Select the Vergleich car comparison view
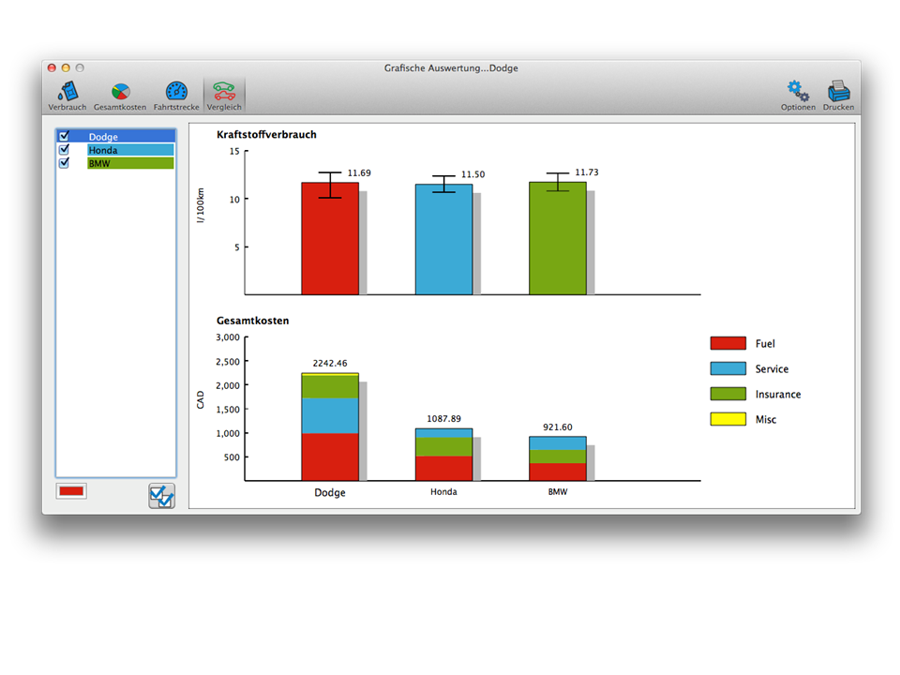The height and width of the screenshot is (675, 900). pyautogui.click(x=224, y=94)
